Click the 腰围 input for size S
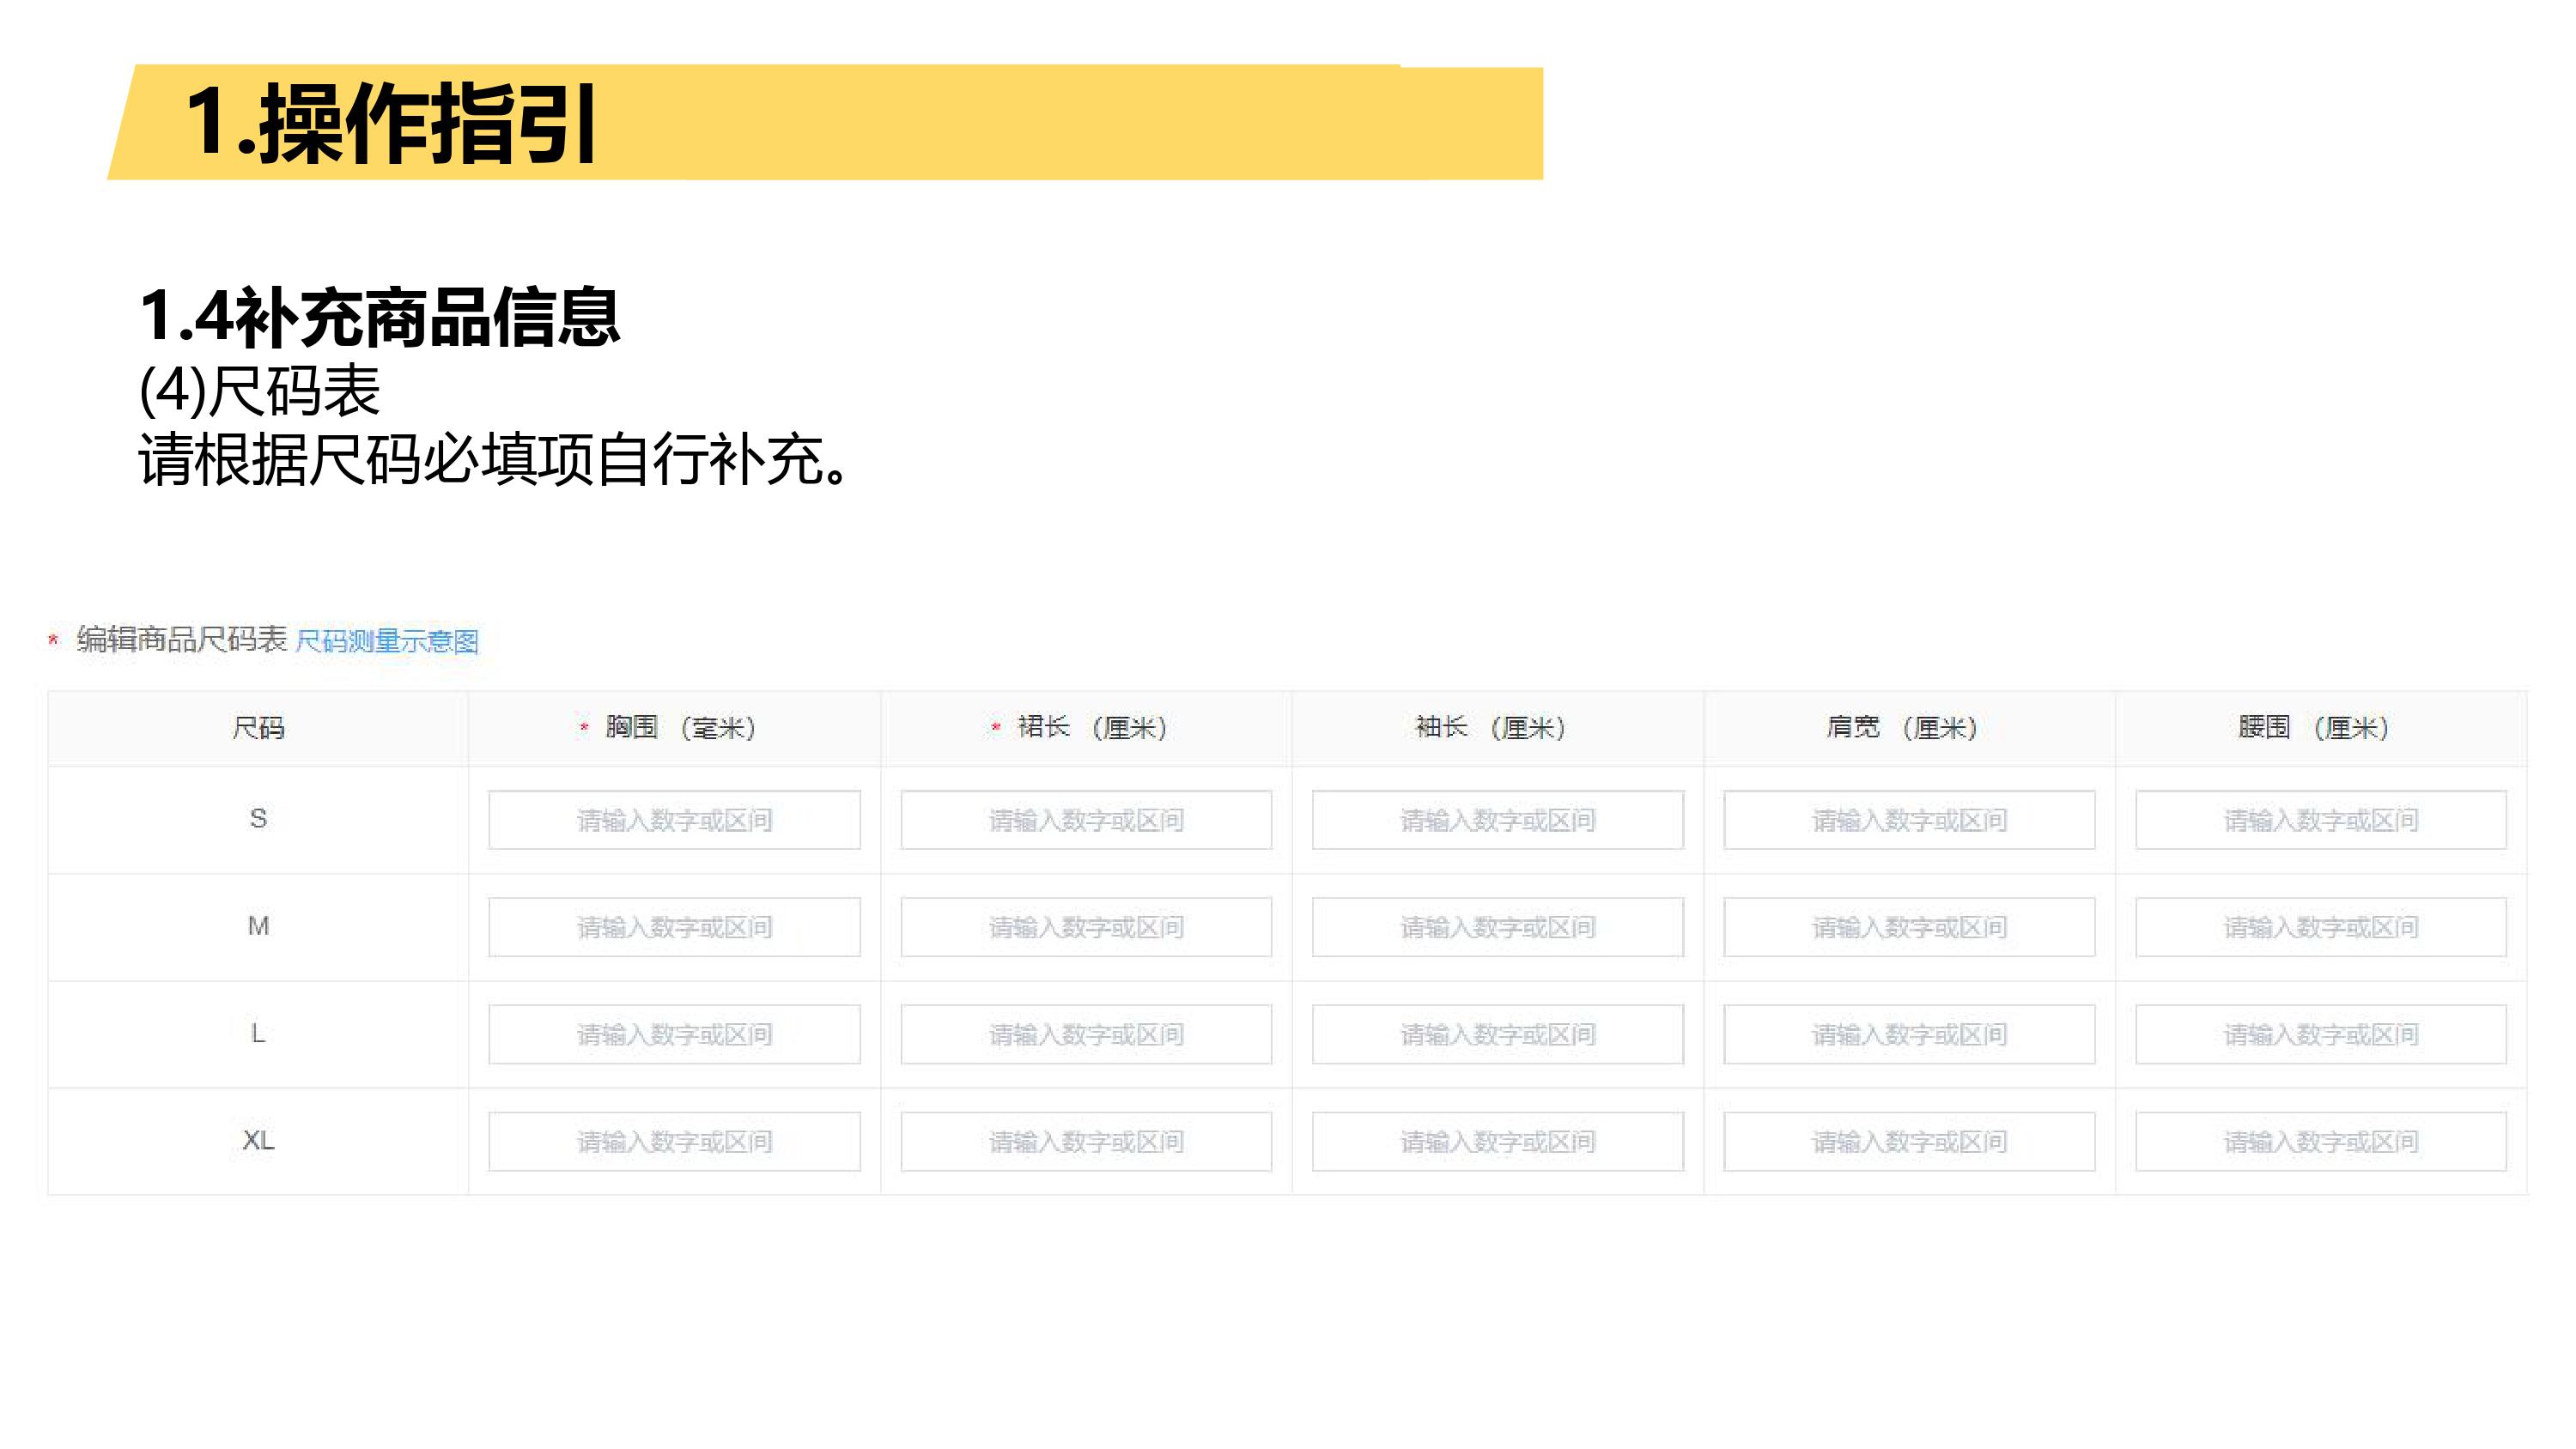This screenshot has height=1449, width=2576. point(2321,820)
